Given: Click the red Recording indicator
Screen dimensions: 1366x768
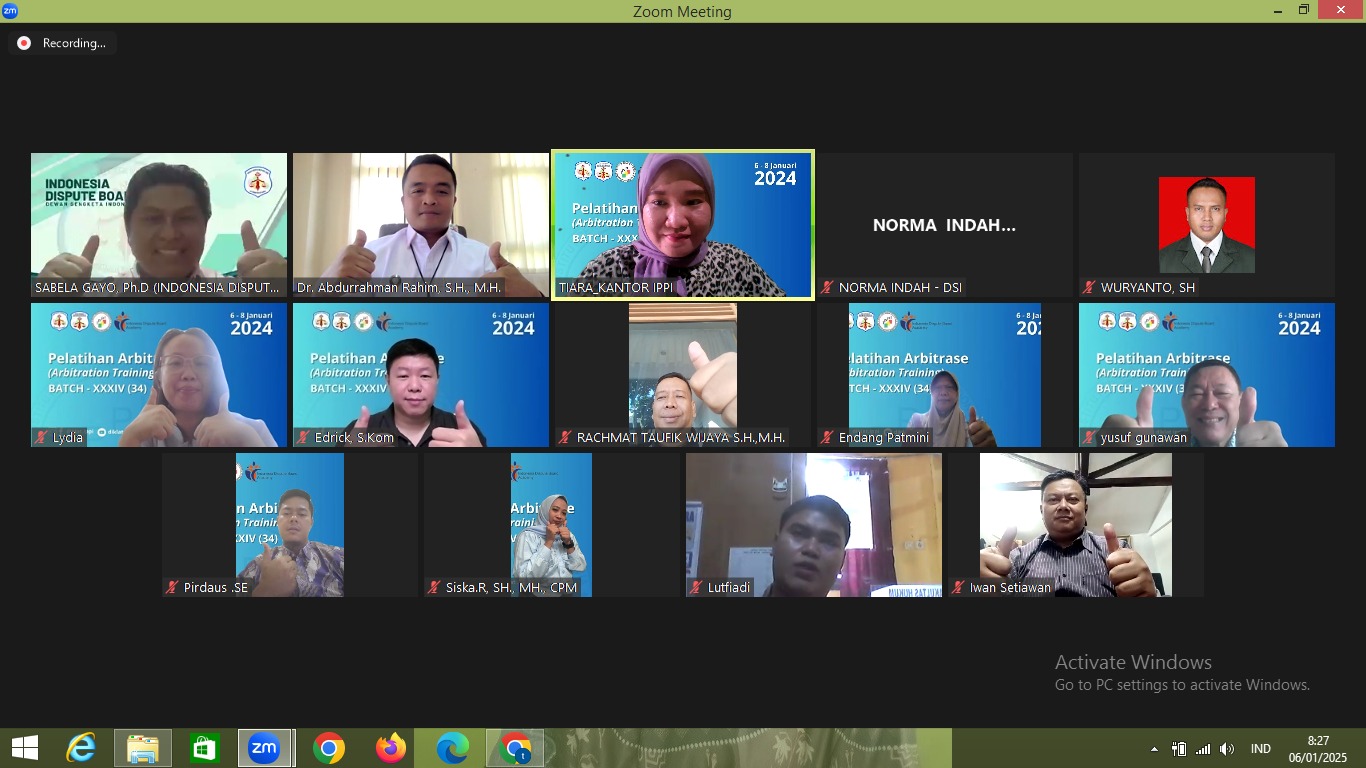Looking at the screenshot, I should click(24, 43).
